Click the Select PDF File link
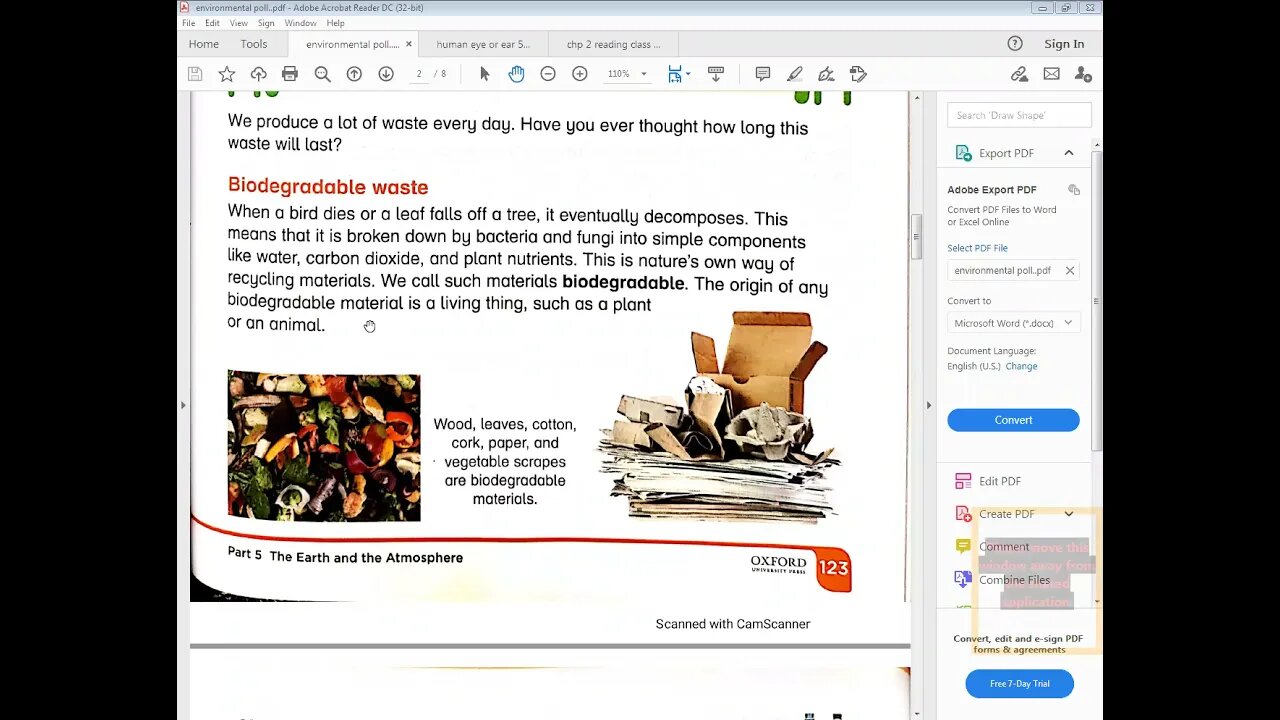This screenshot has height=720, width=1280. click(x=977, y=248)
